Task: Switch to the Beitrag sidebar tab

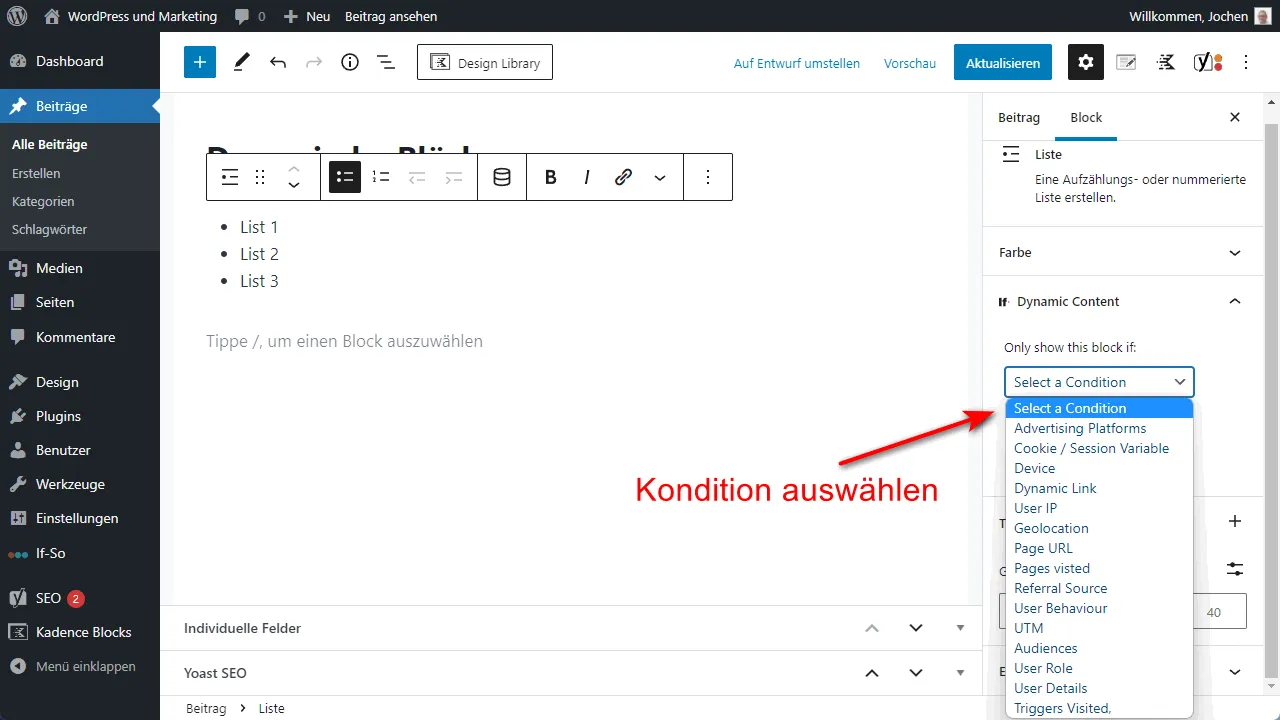Action: pyautogui.click(x=1019, y=117)
